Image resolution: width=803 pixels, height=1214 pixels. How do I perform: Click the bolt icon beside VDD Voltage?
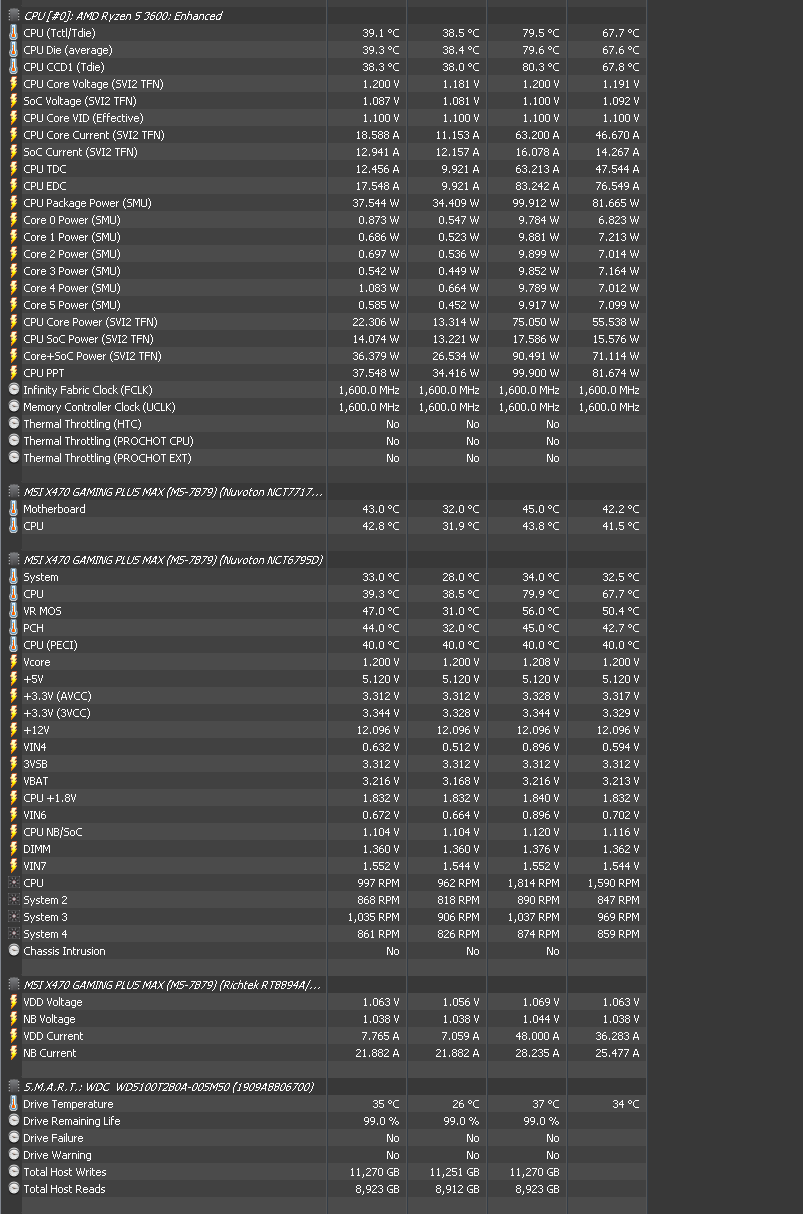click(x=14, y=1002)
